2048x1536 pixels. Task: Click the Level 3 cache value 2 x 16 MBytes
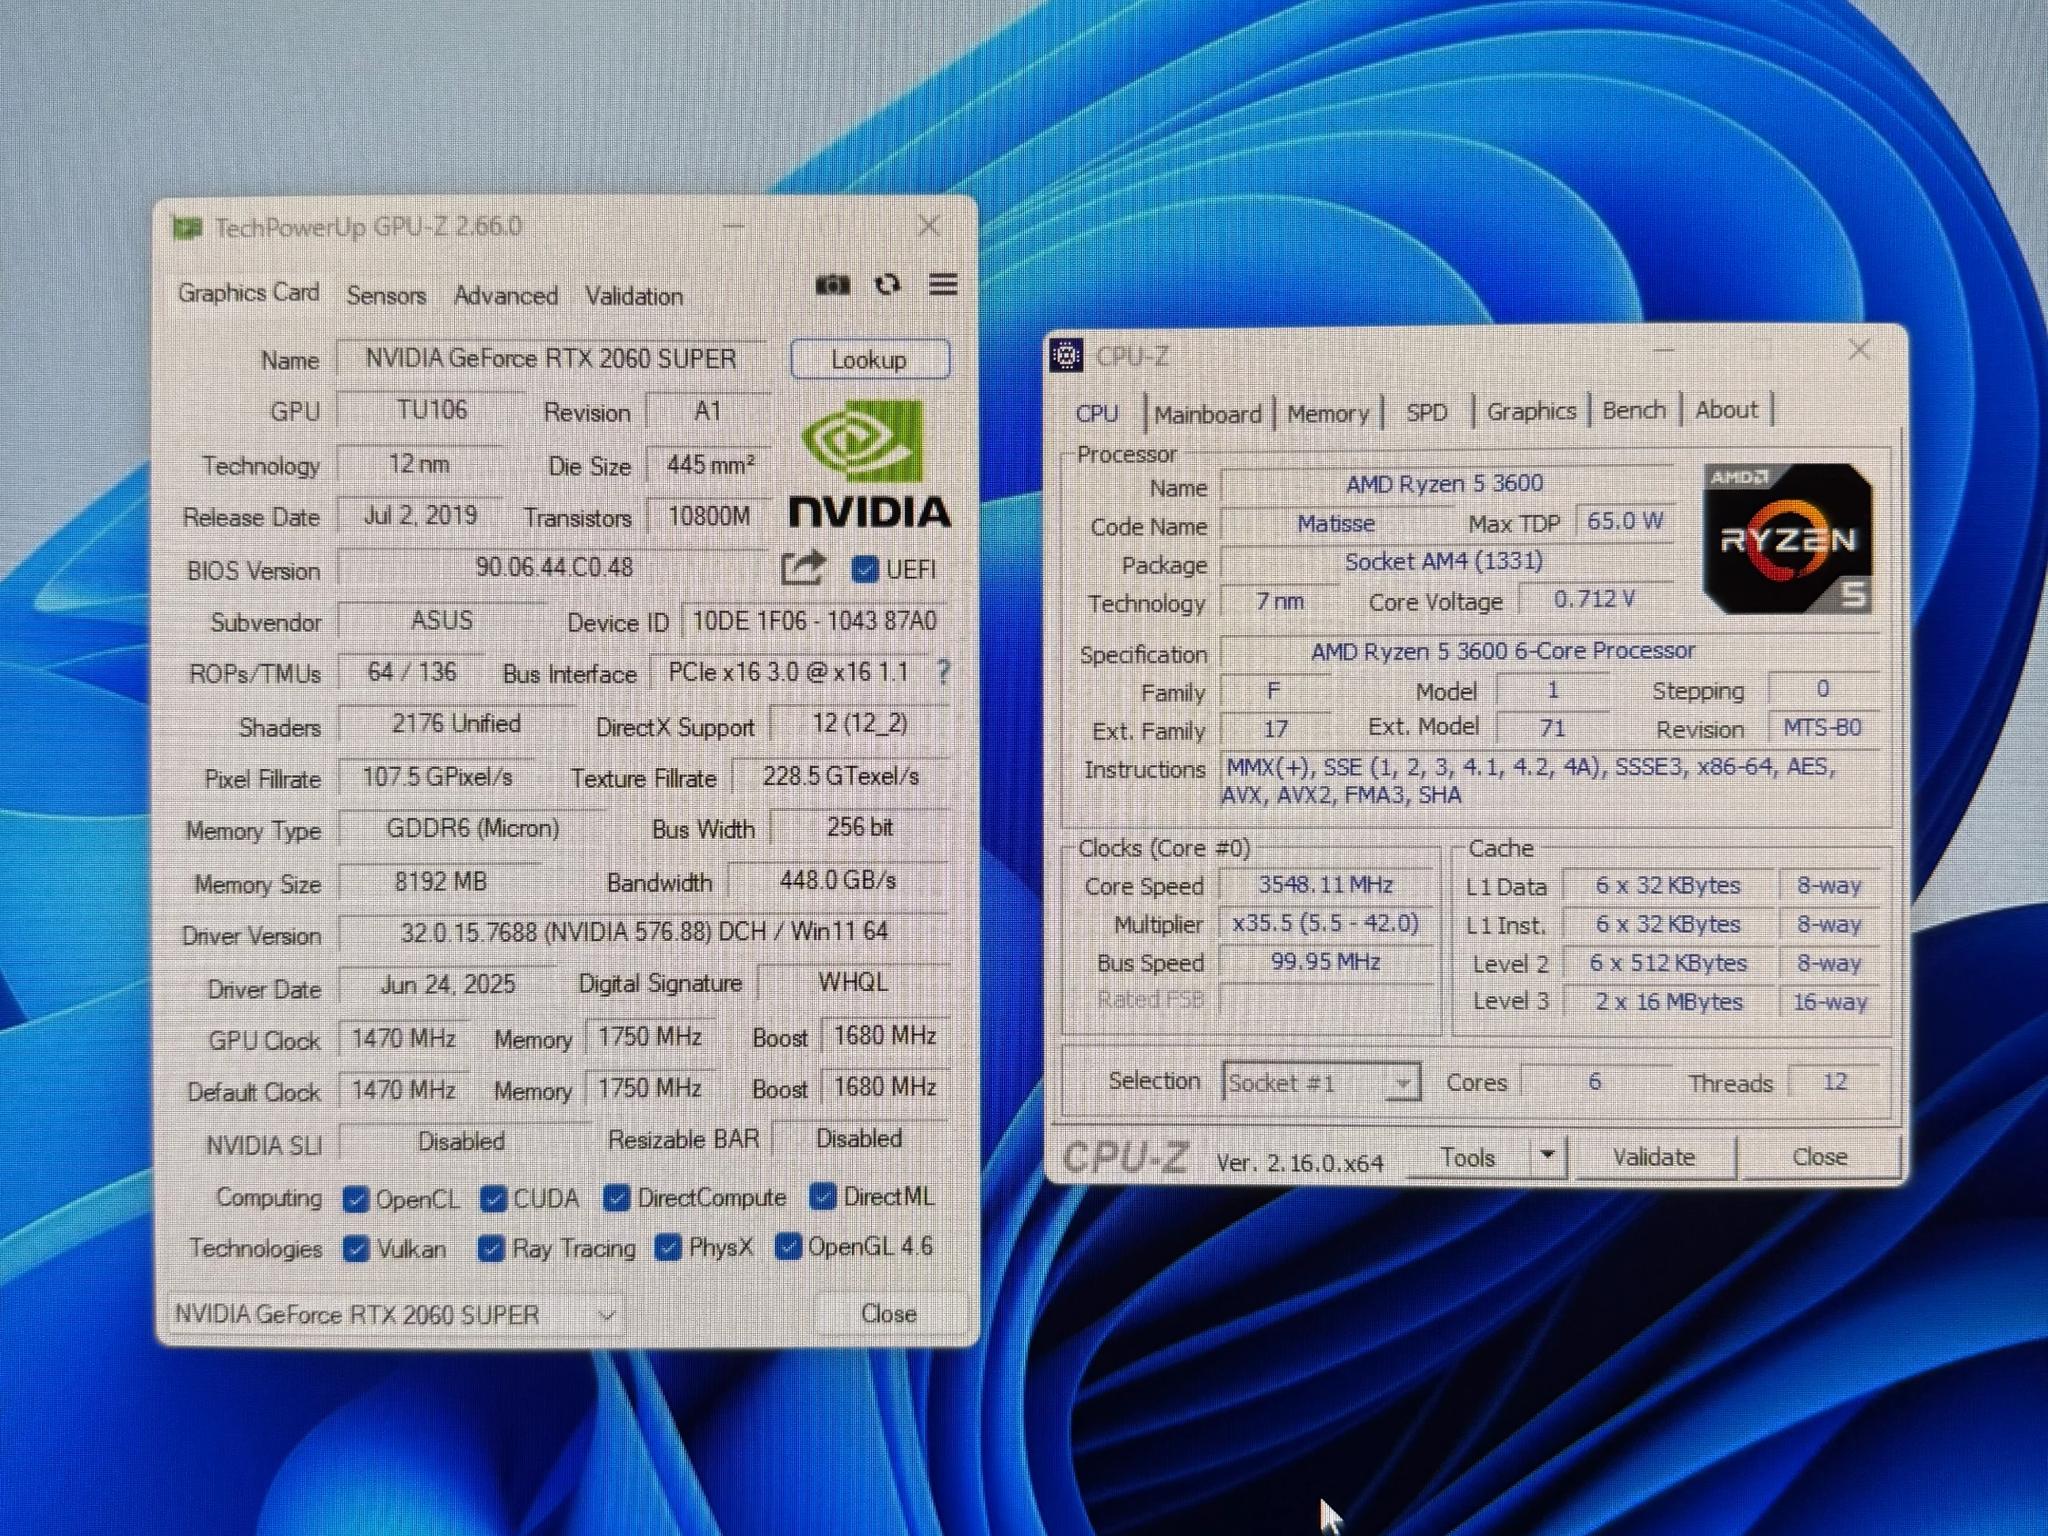(x=1668, y=1001)
